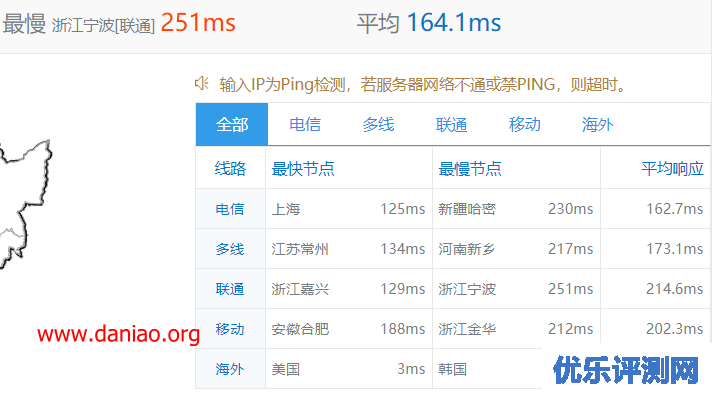Image resolution: width=712 pixels, height=397 pixels.
Task: Click the 164.1ms average summary value
Action: (454, 22)
